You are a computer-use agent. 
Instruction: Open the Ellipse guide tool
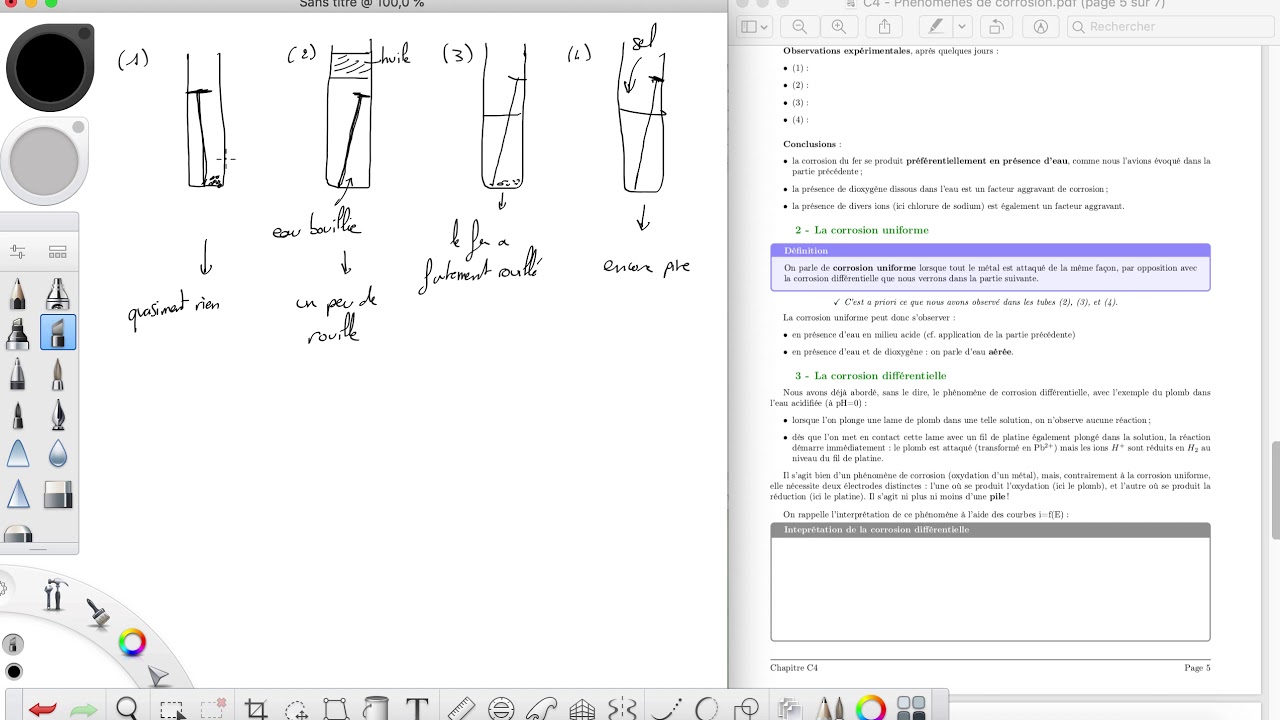(x=501, y=709)
